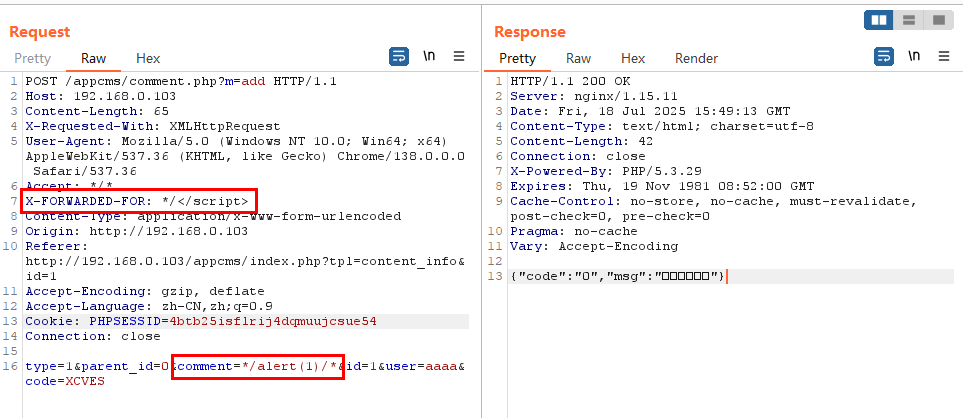Click the HTTP/1.1 200 OK status line
This screenshot has width=963, height=418.
570,81
